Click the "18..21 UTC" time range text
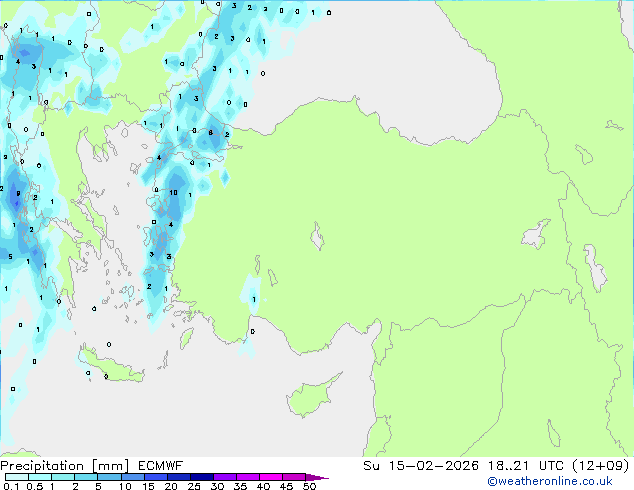The height and width of the screenshot is (490, 634). [x=525, y=466]
